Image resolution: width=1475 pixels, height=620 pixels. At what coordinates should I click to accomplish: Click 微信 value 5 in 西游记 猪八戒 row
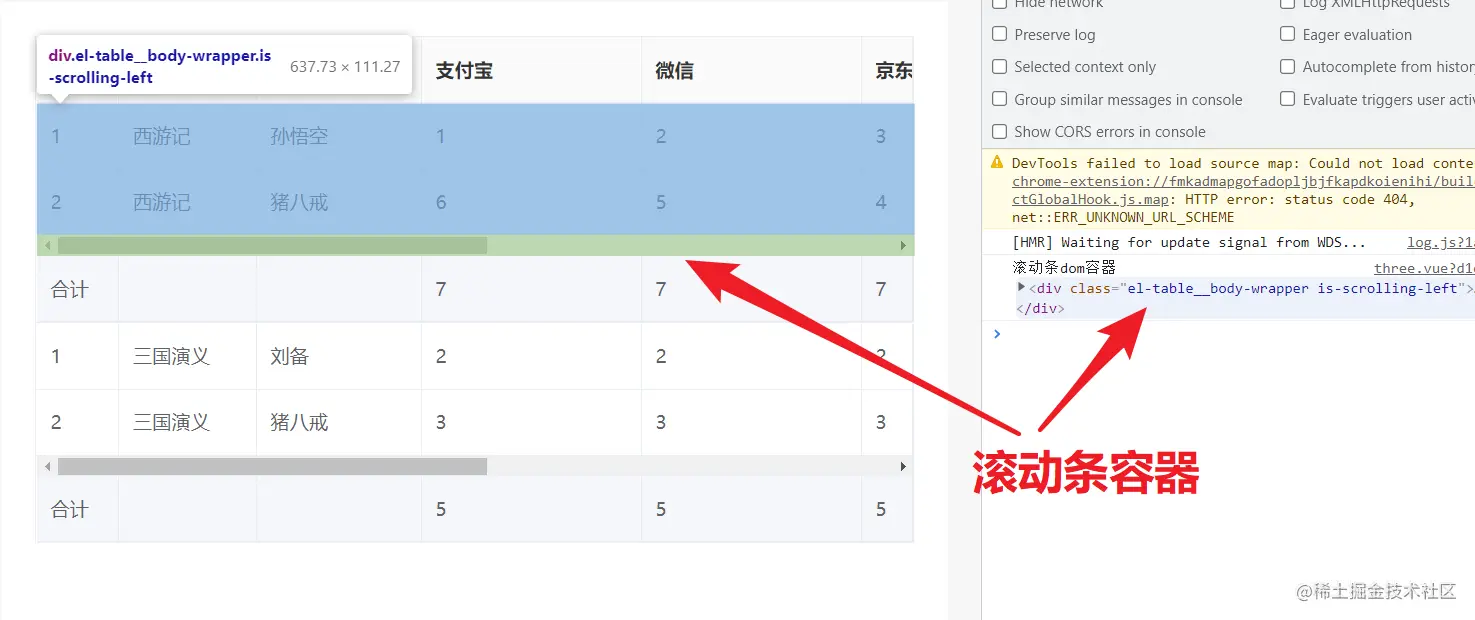(x=661, y=202)
